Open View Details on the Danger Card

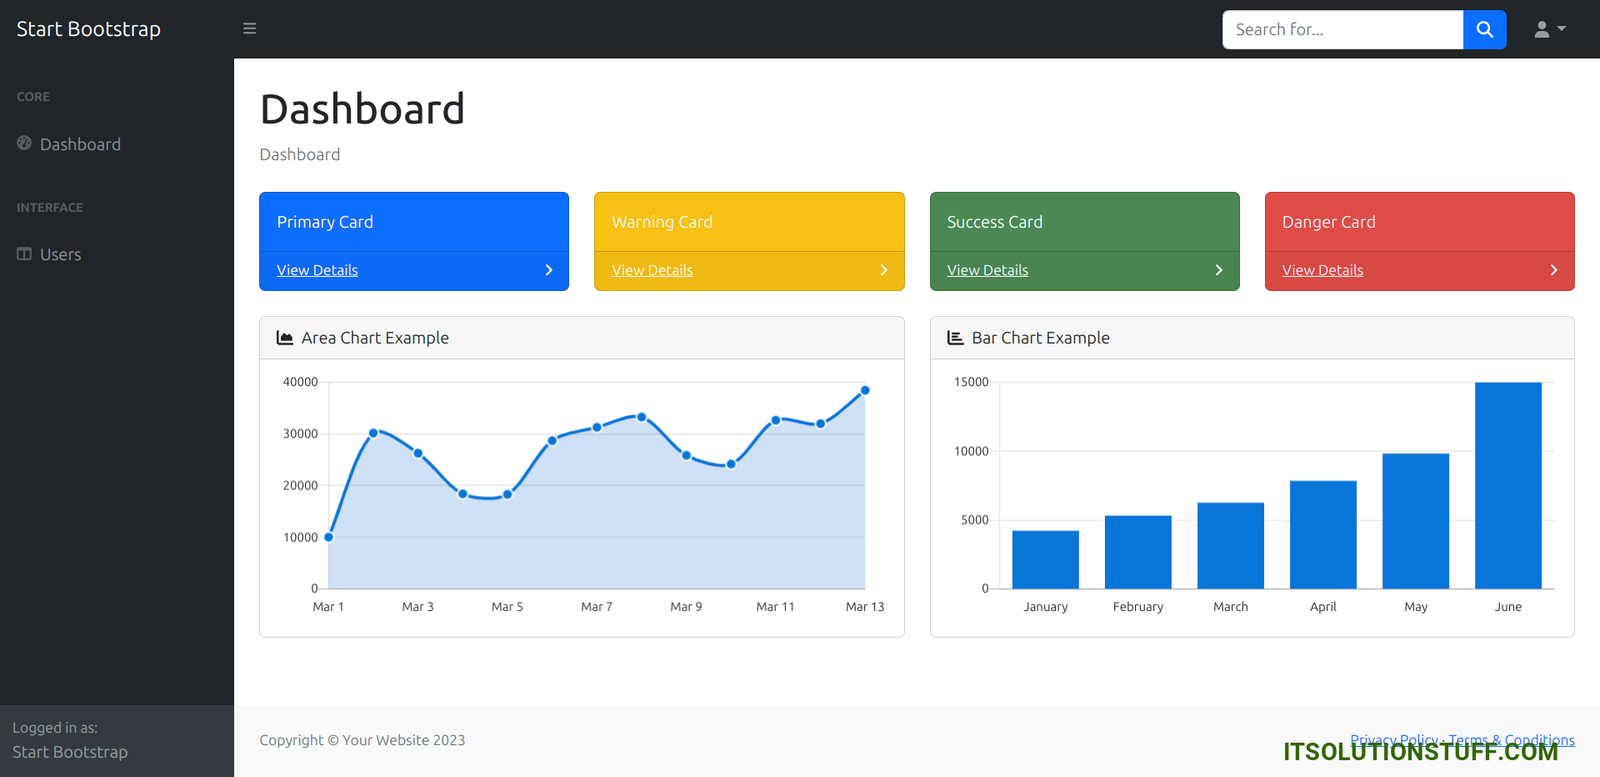tap(1322, 270)
